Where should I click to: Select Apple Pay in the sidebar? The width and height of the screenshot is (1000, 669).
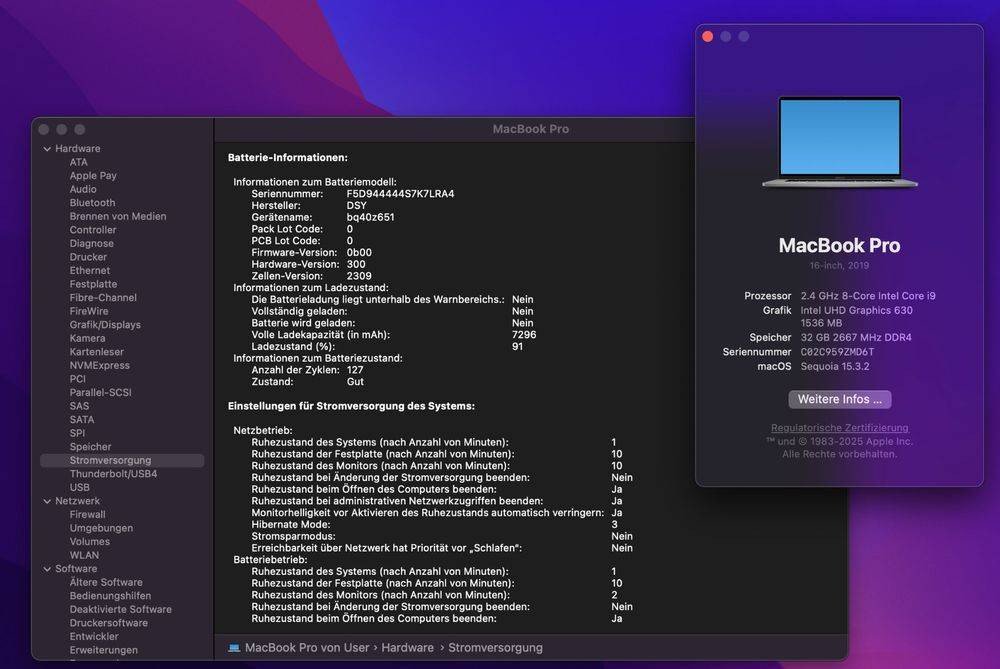point(93,175)
